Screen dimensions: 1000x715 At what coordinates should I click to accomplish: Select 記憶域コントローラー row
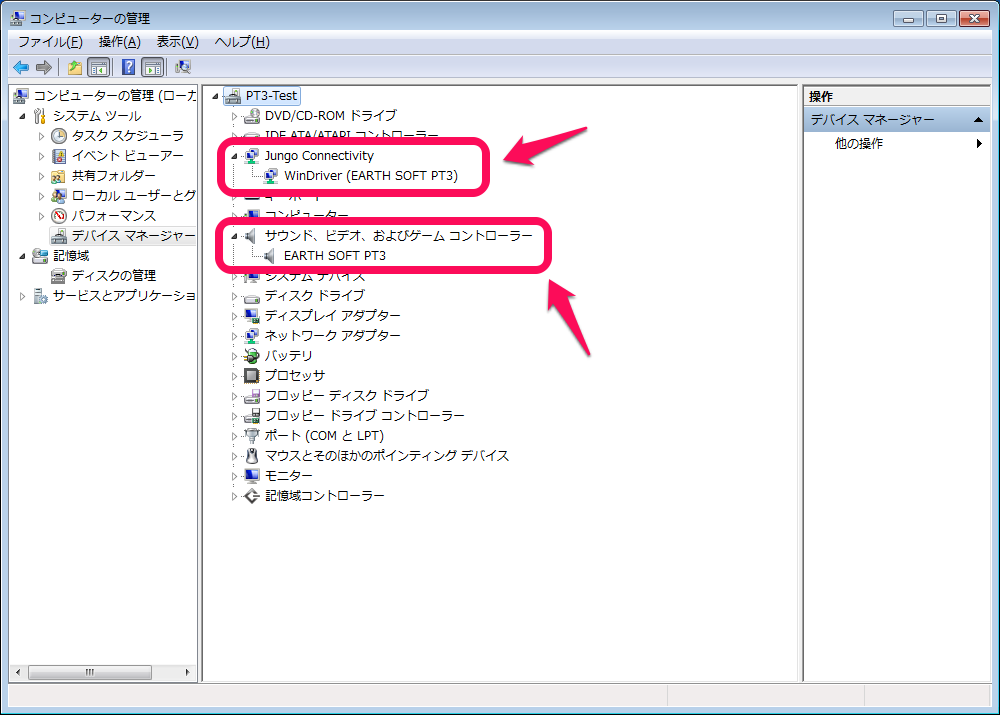[x=325, y=496]
